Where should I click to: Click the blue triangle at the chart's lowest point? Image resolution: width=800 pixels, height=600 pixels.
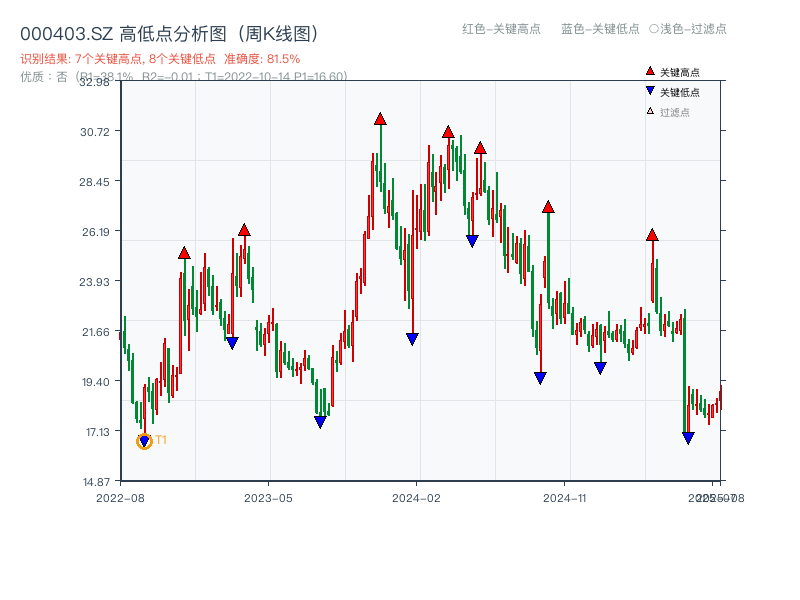(688, 437)
